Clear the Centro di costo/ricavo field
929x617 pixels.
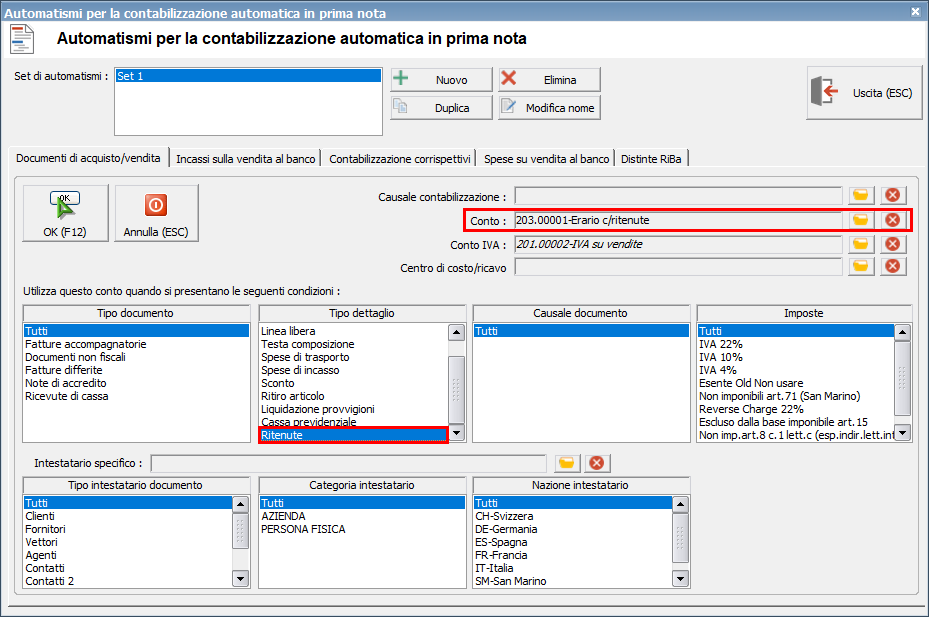(x=892, y=267)
